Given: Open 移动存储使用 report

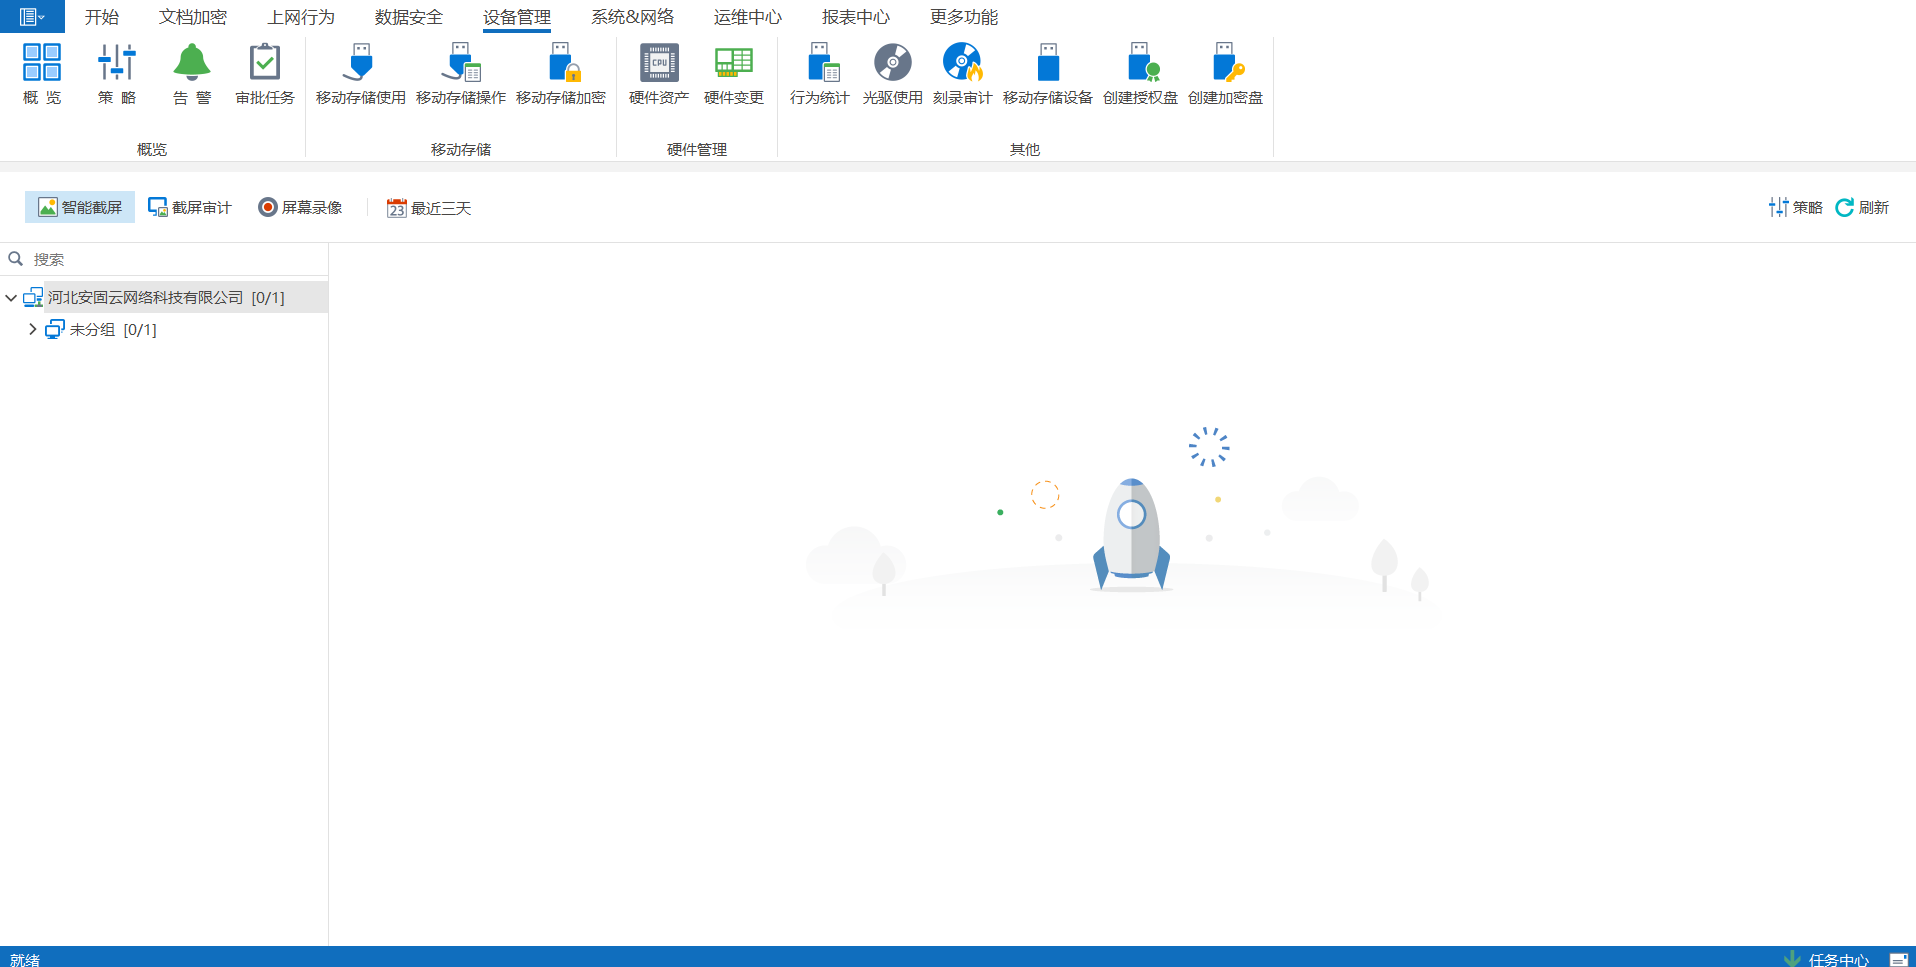Looking at the screenshot, I should click(361, 73).
